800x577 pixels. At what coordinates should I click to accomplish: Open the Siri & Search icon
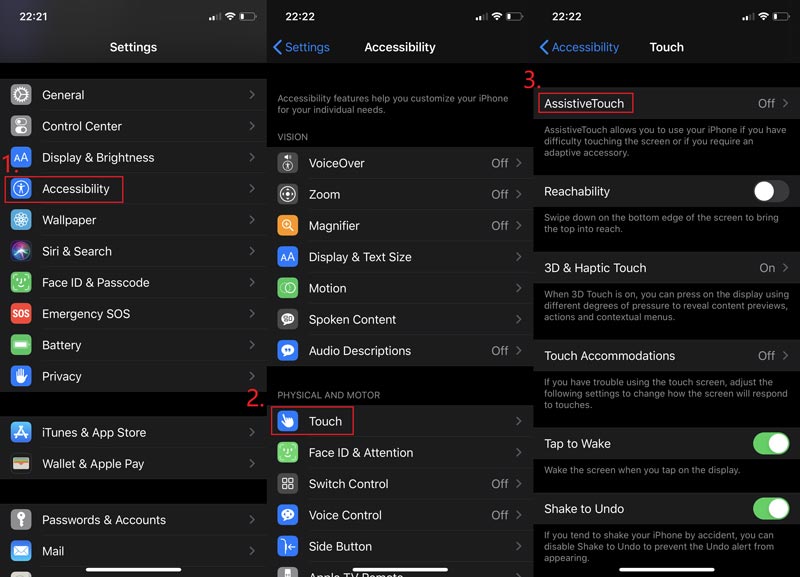click(21, 251)
